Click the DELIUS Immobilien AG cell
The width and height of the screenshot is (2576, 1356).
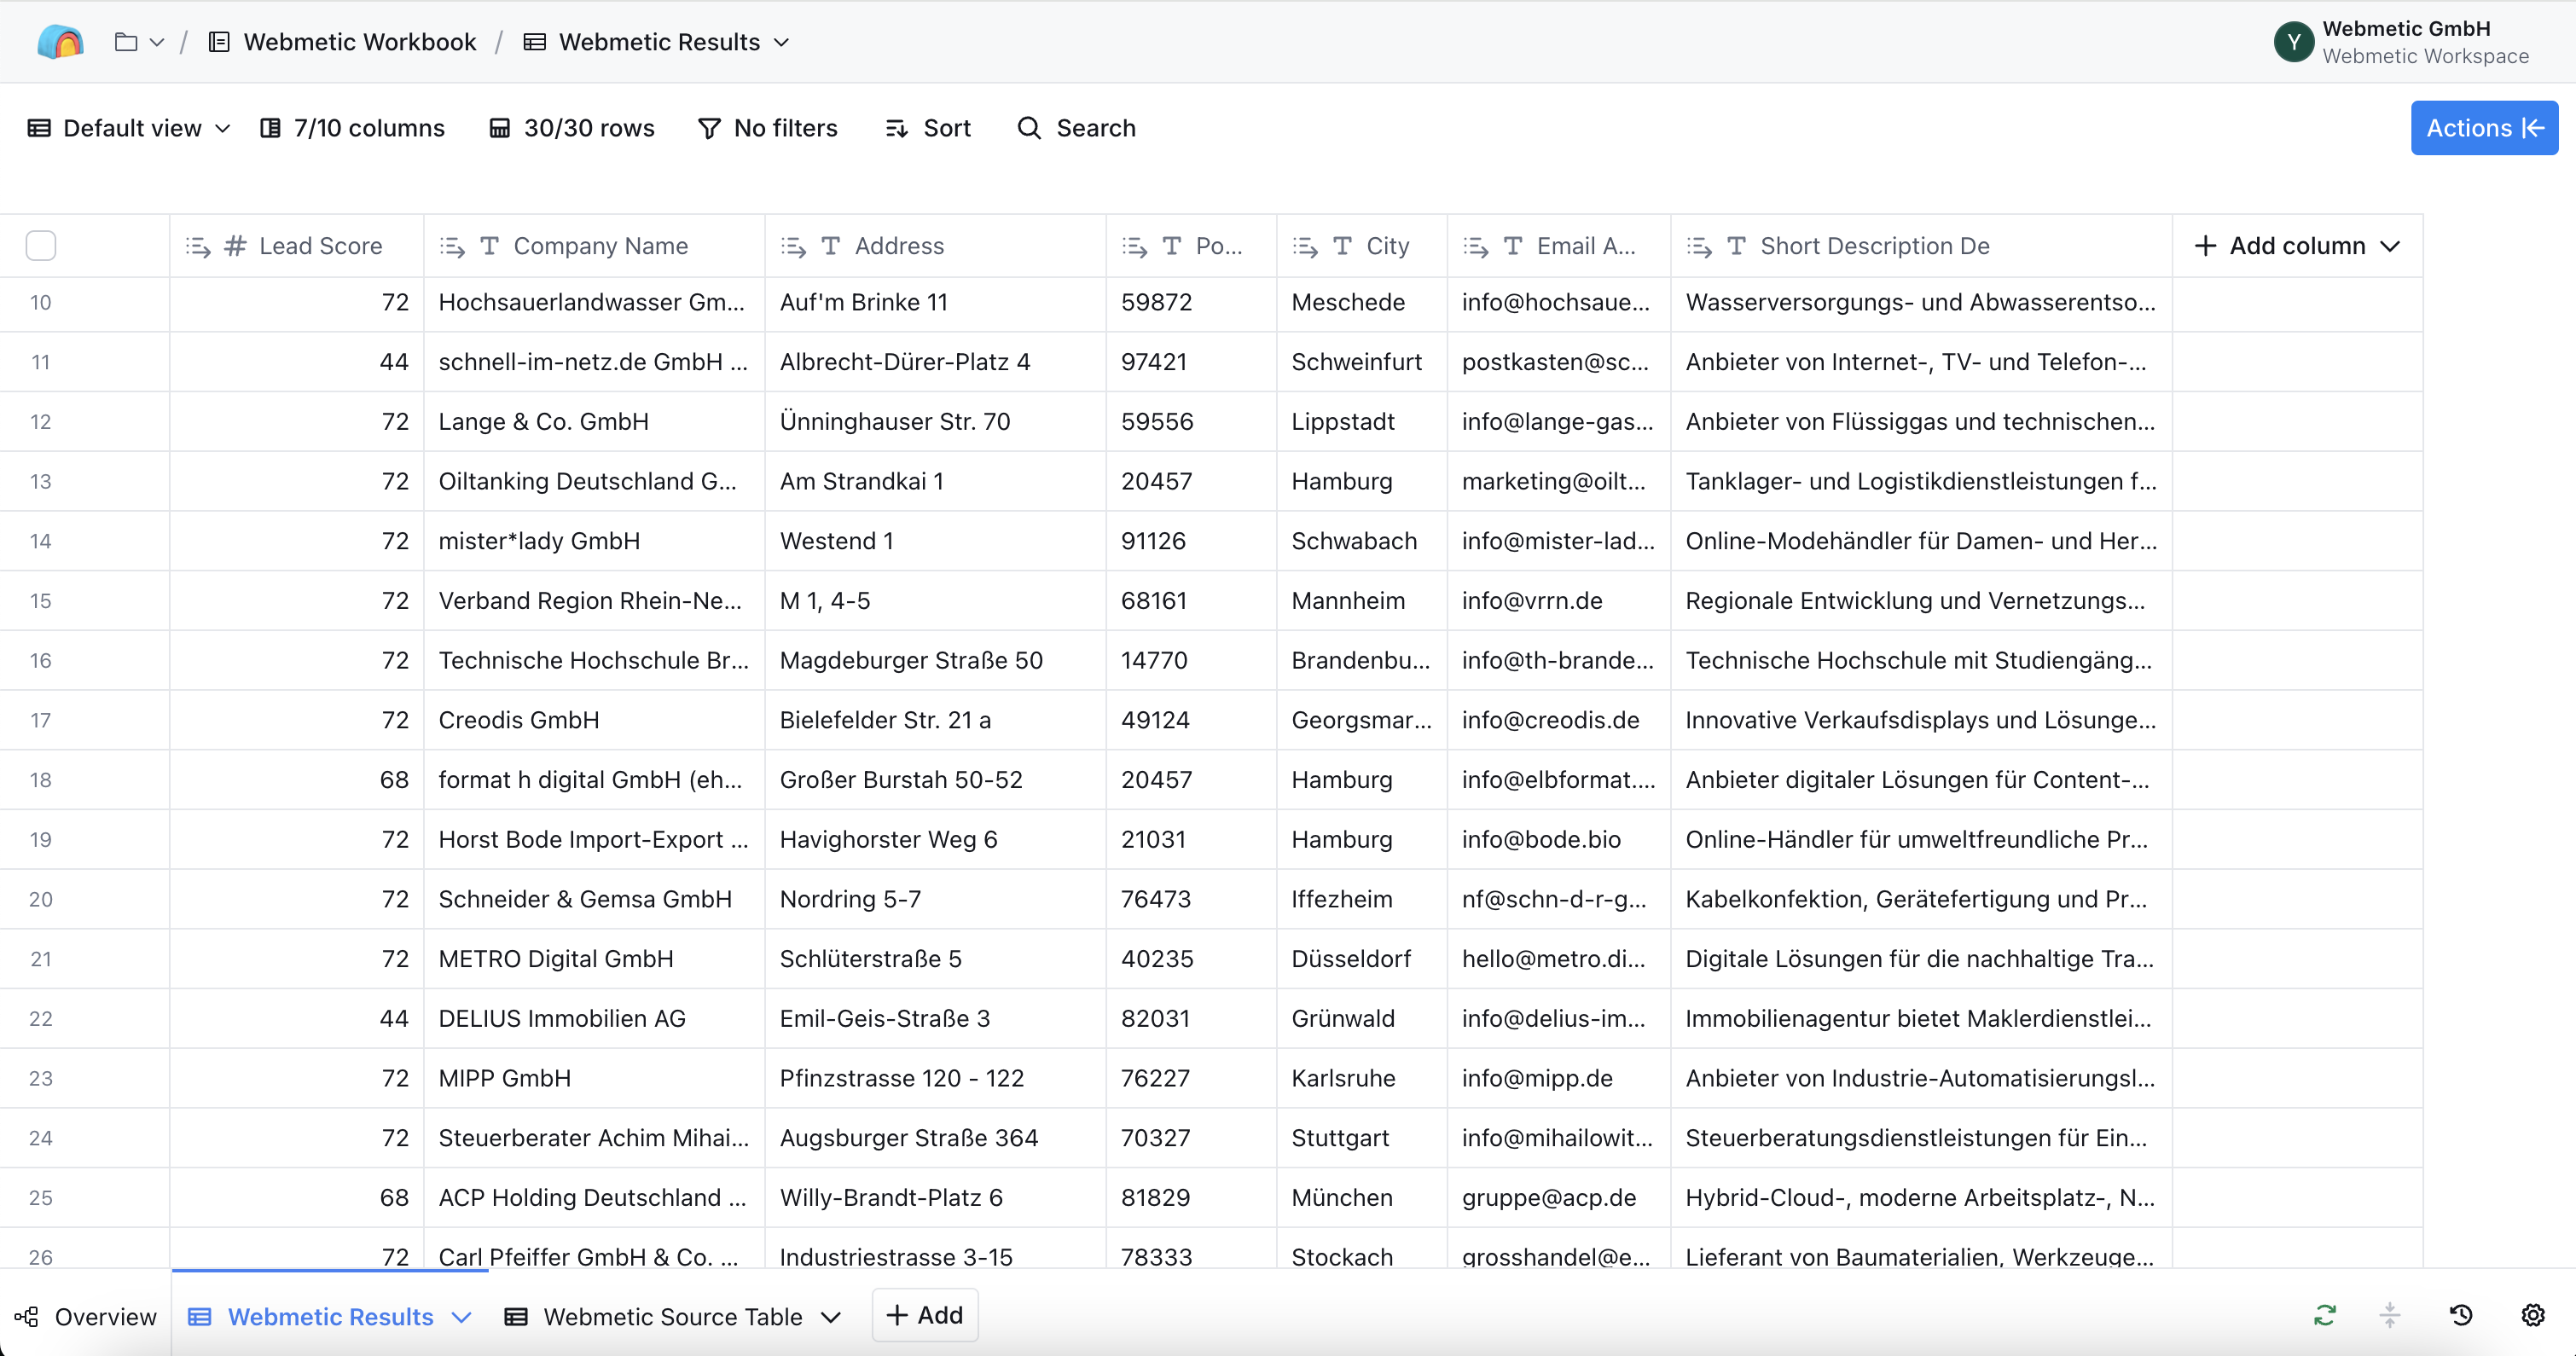point(595,1019)
